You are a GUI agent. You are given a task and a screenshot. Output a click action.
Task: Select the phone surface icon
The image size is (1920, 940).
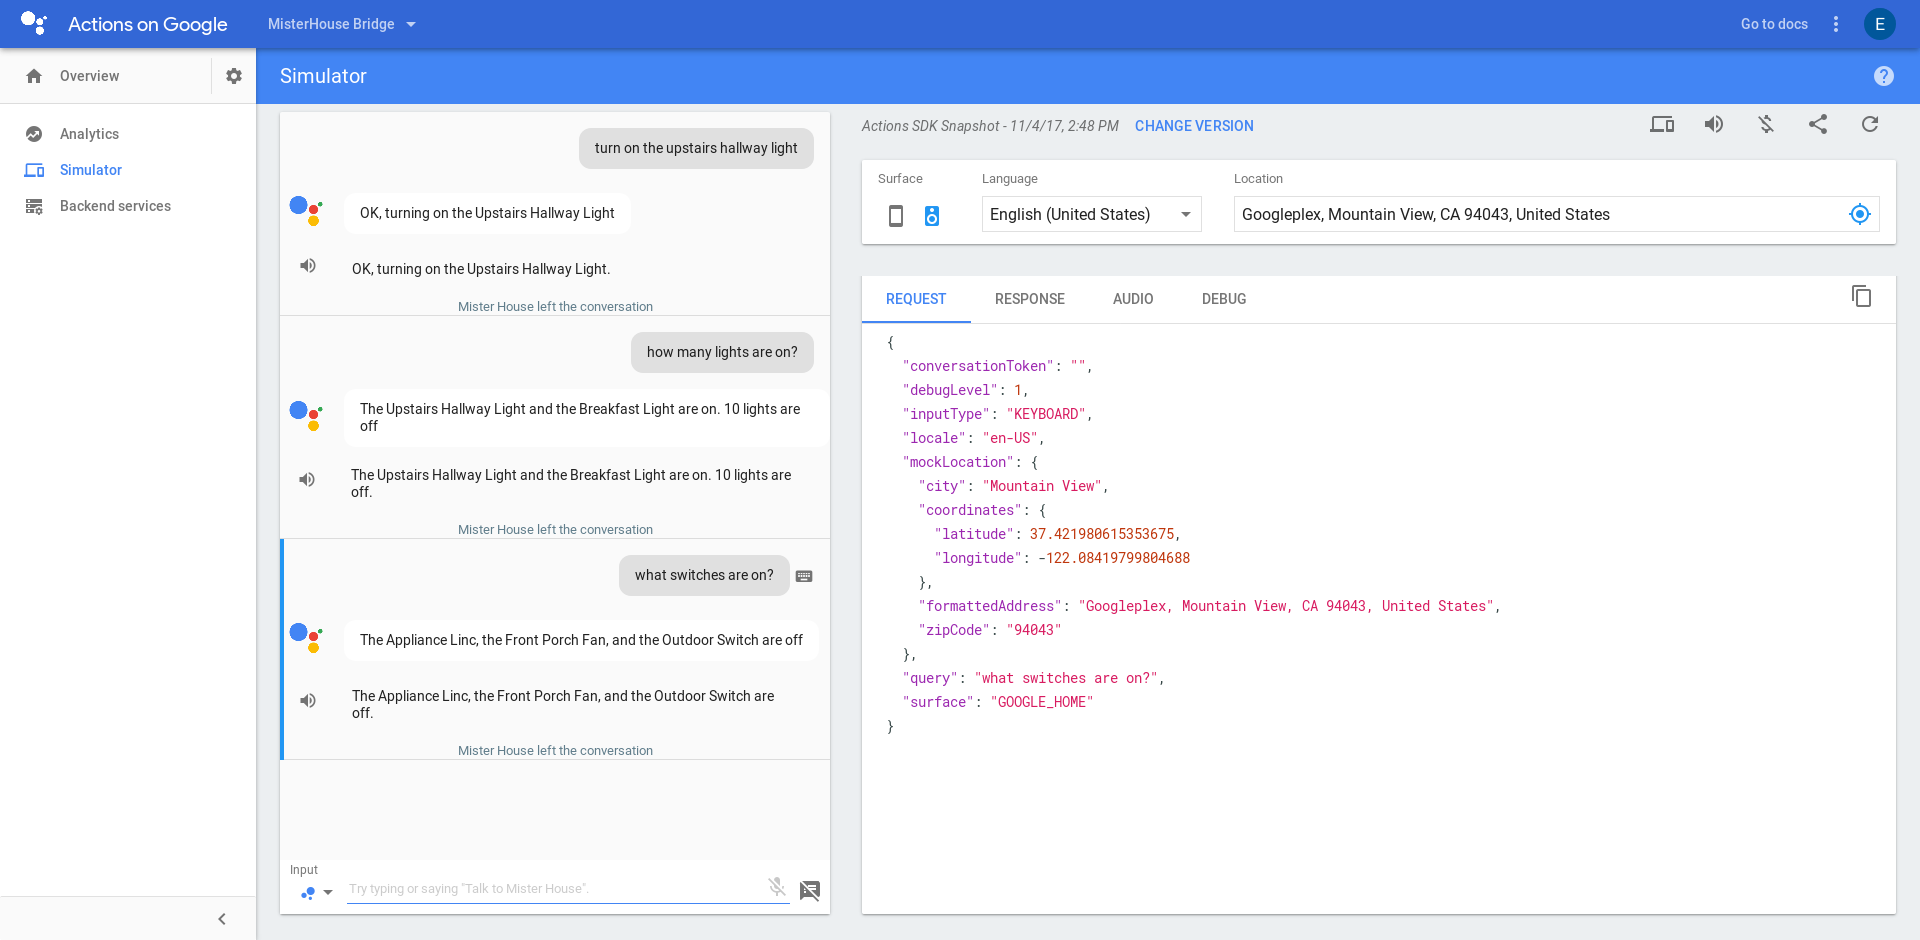pos(896,215)
